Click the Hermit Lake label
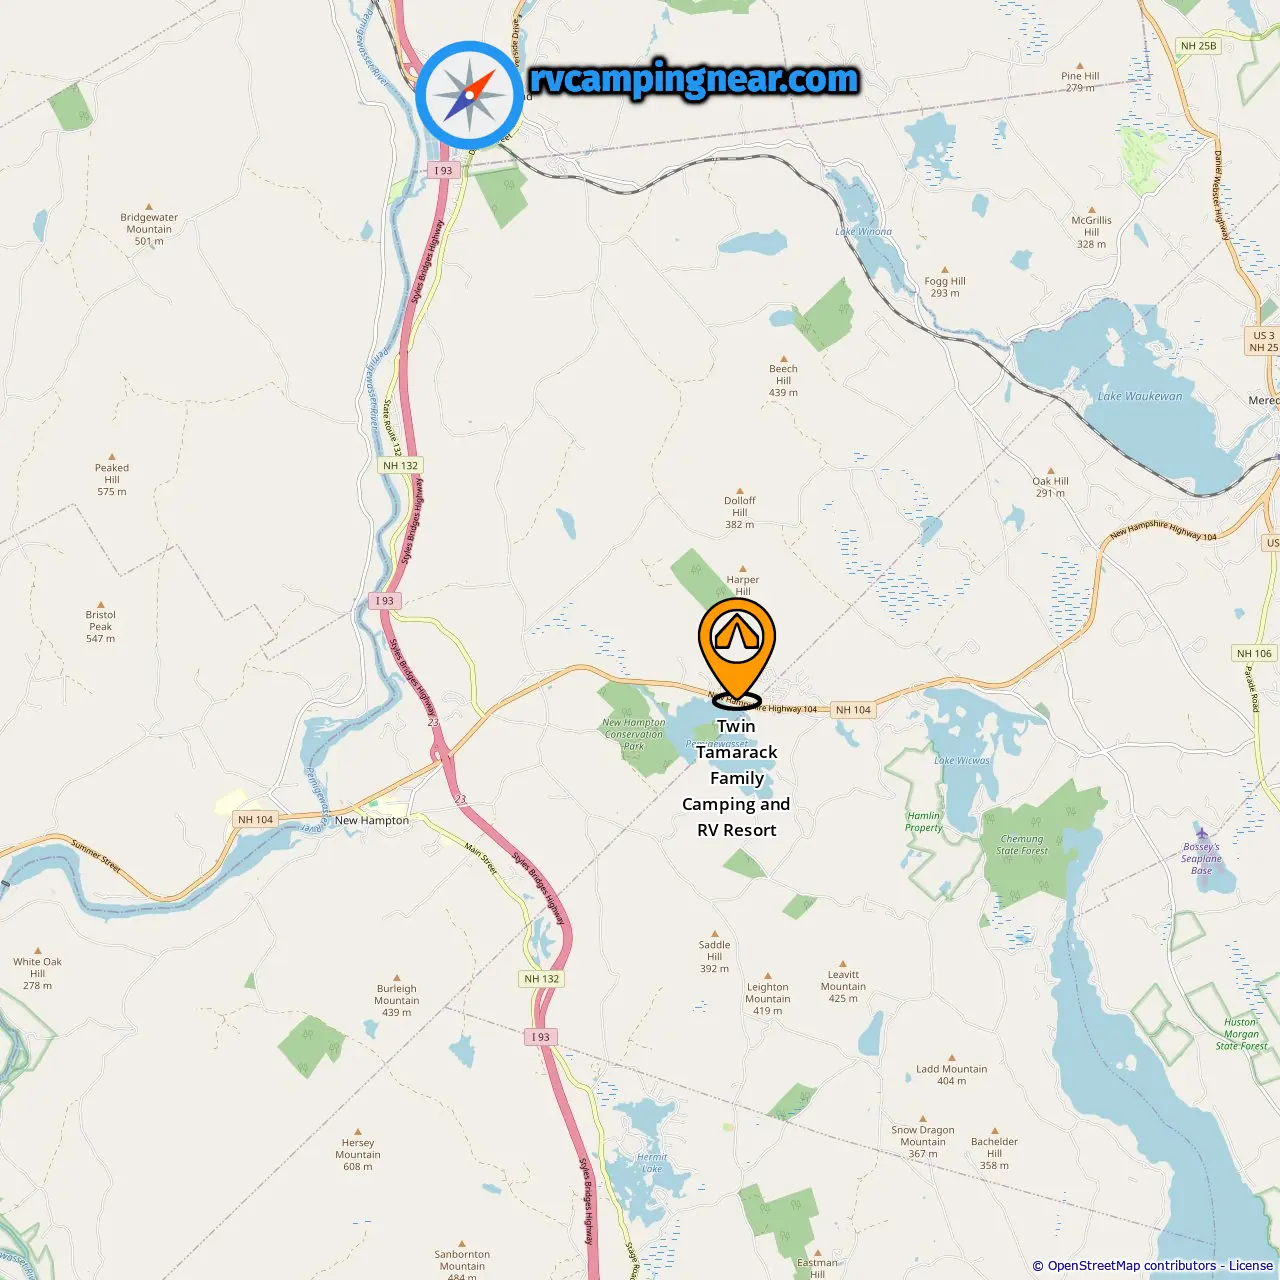Viewport: 1280px width, 1280px height. (x=652, y=1163)
